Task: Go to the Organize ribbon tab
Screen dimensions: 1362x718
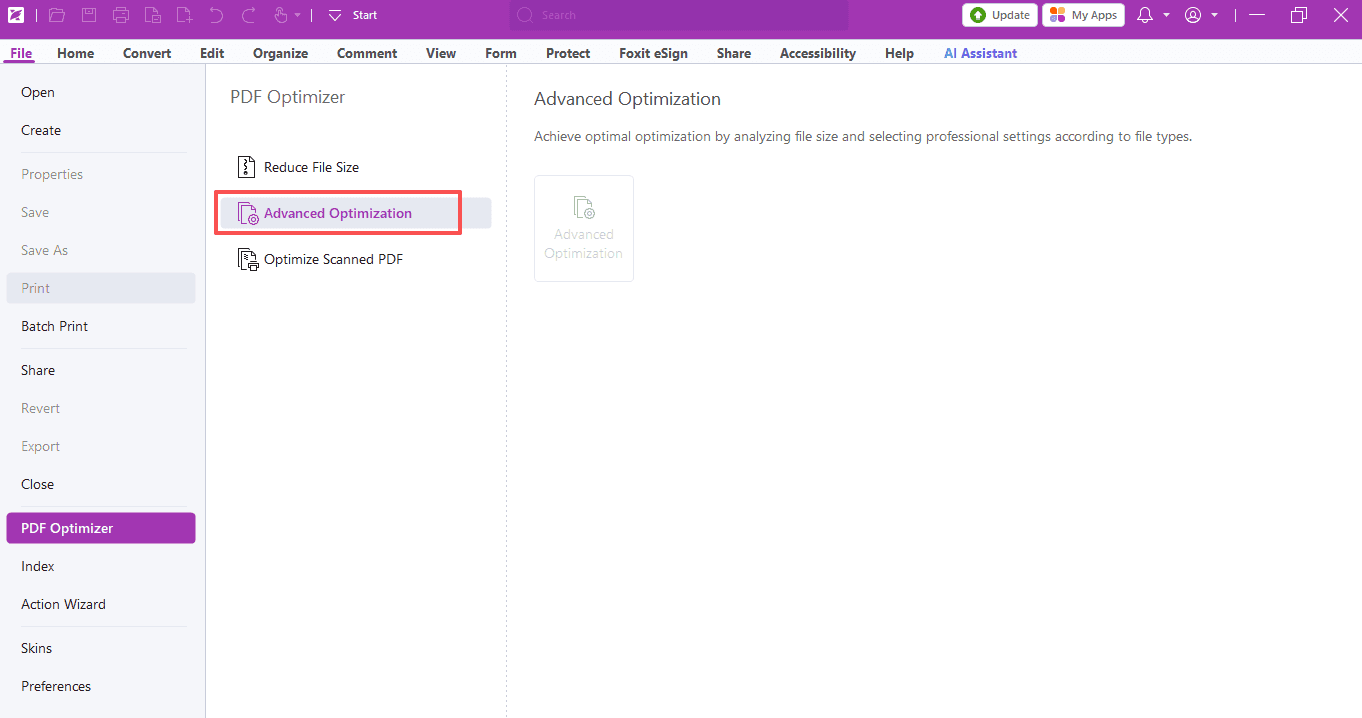Action: 280,53
